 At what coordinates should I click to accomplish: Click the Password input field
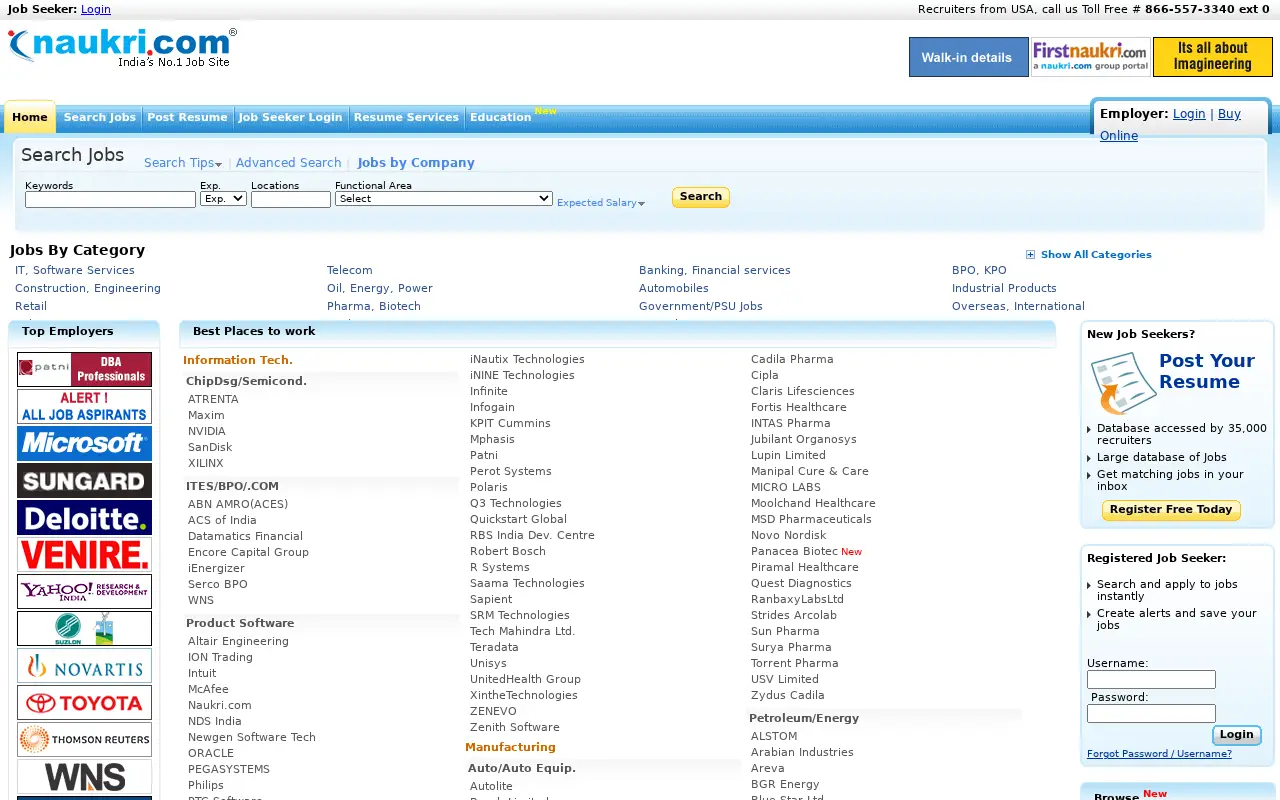coord(1151,714)
